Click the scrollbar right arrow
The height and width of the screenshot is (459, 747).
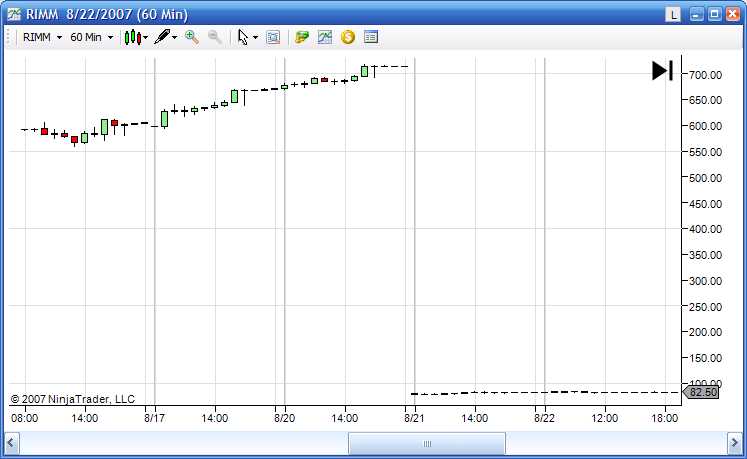tap(735, 444)
